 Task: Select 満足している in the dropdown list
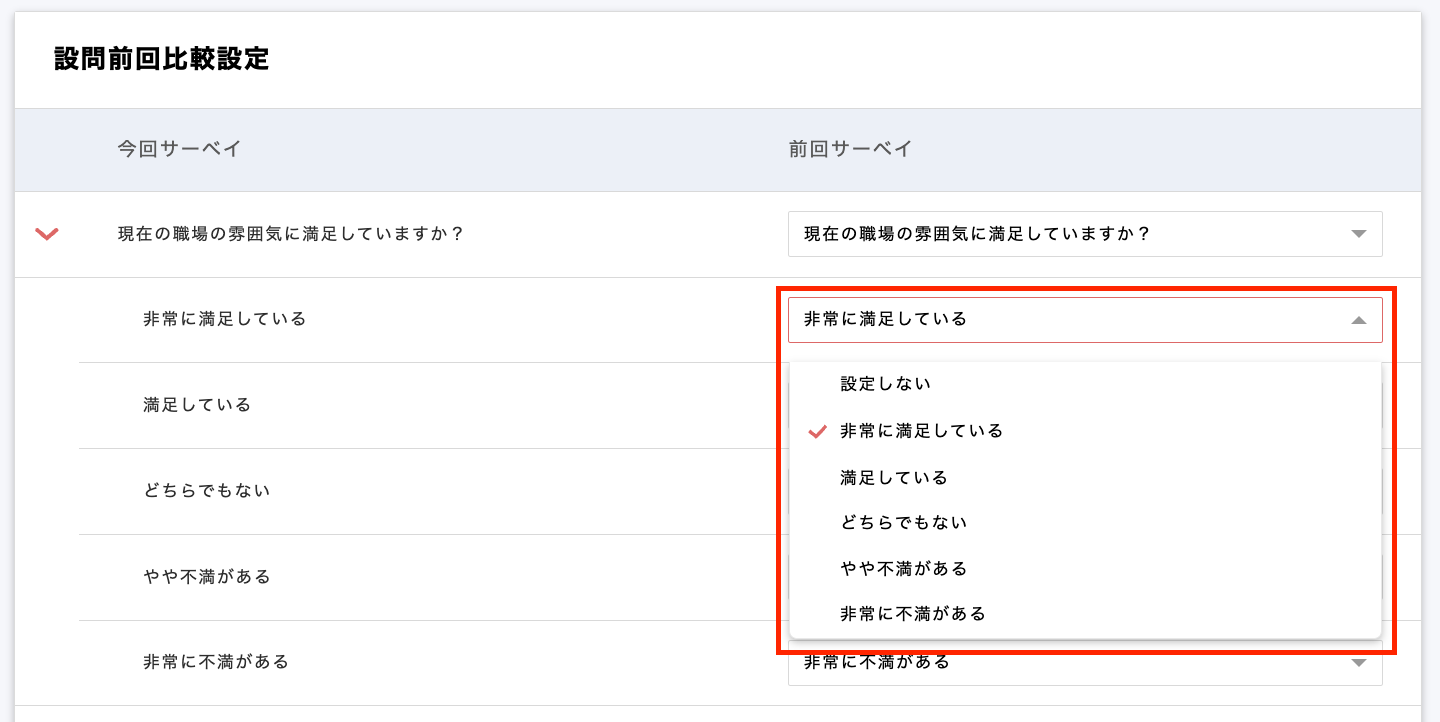point(894,478)
